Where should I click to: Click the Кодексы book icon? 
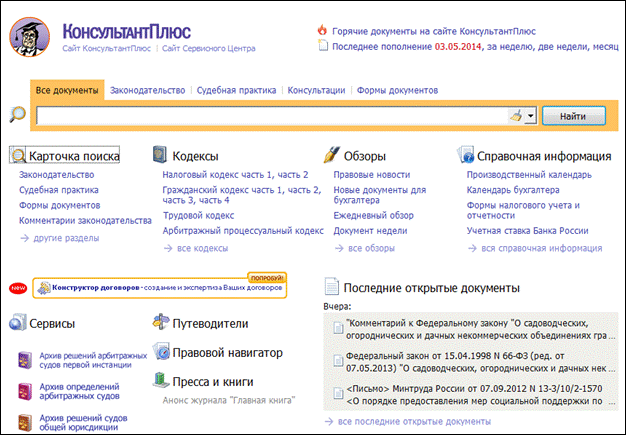[x=160, y=154]
